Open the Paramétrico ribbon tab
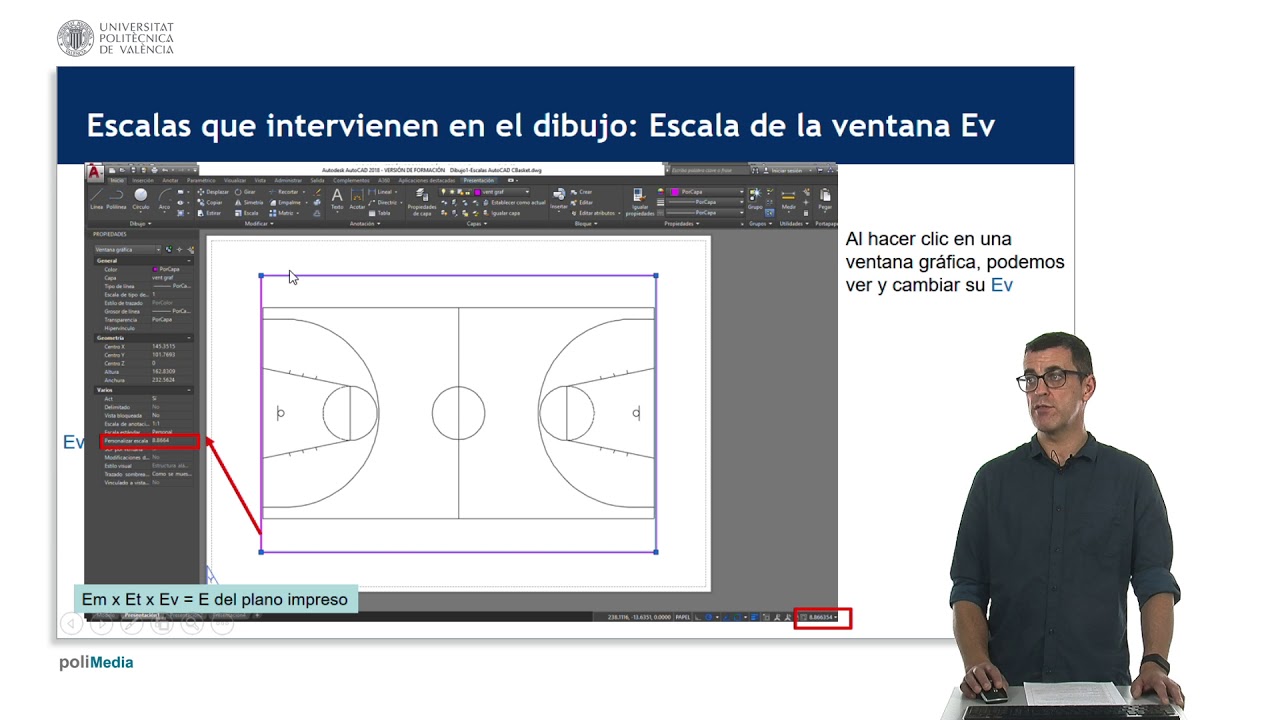The height and width of the screenshot is (720, 1280). 201,181
